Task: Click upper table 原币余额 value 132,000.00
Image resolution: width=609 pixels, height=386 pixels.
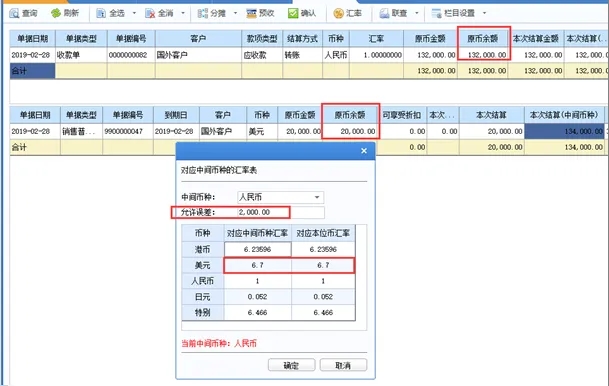Action: tap(483, 55)
